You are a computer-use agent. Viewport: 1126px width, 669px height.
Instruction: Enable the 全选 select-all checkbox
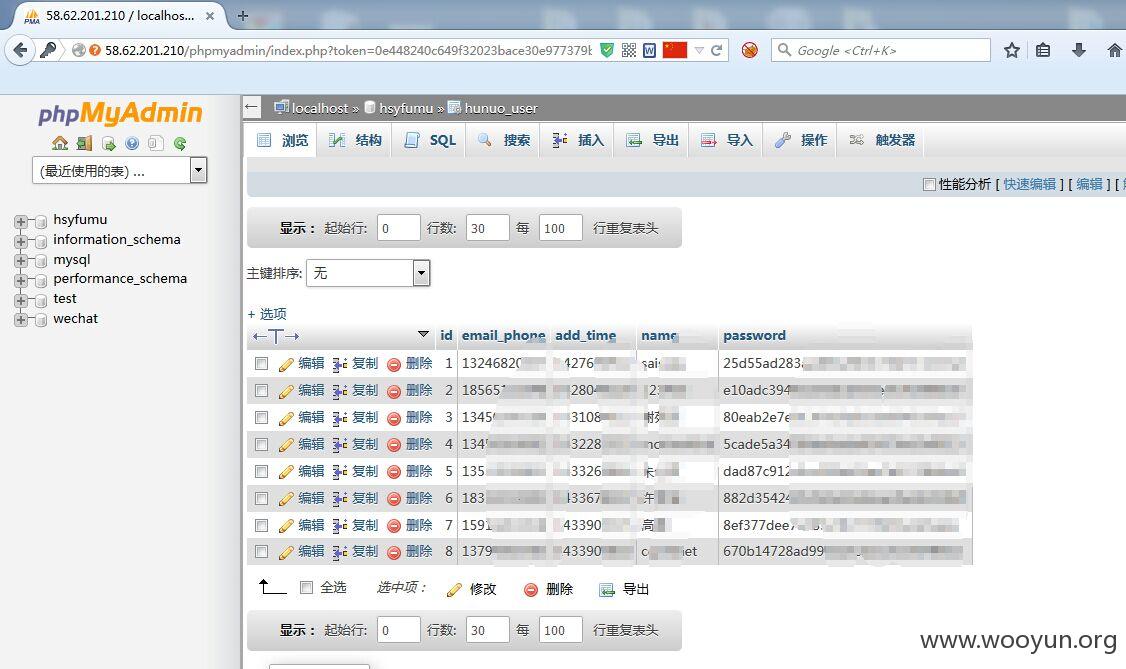(x=307, y=587)
